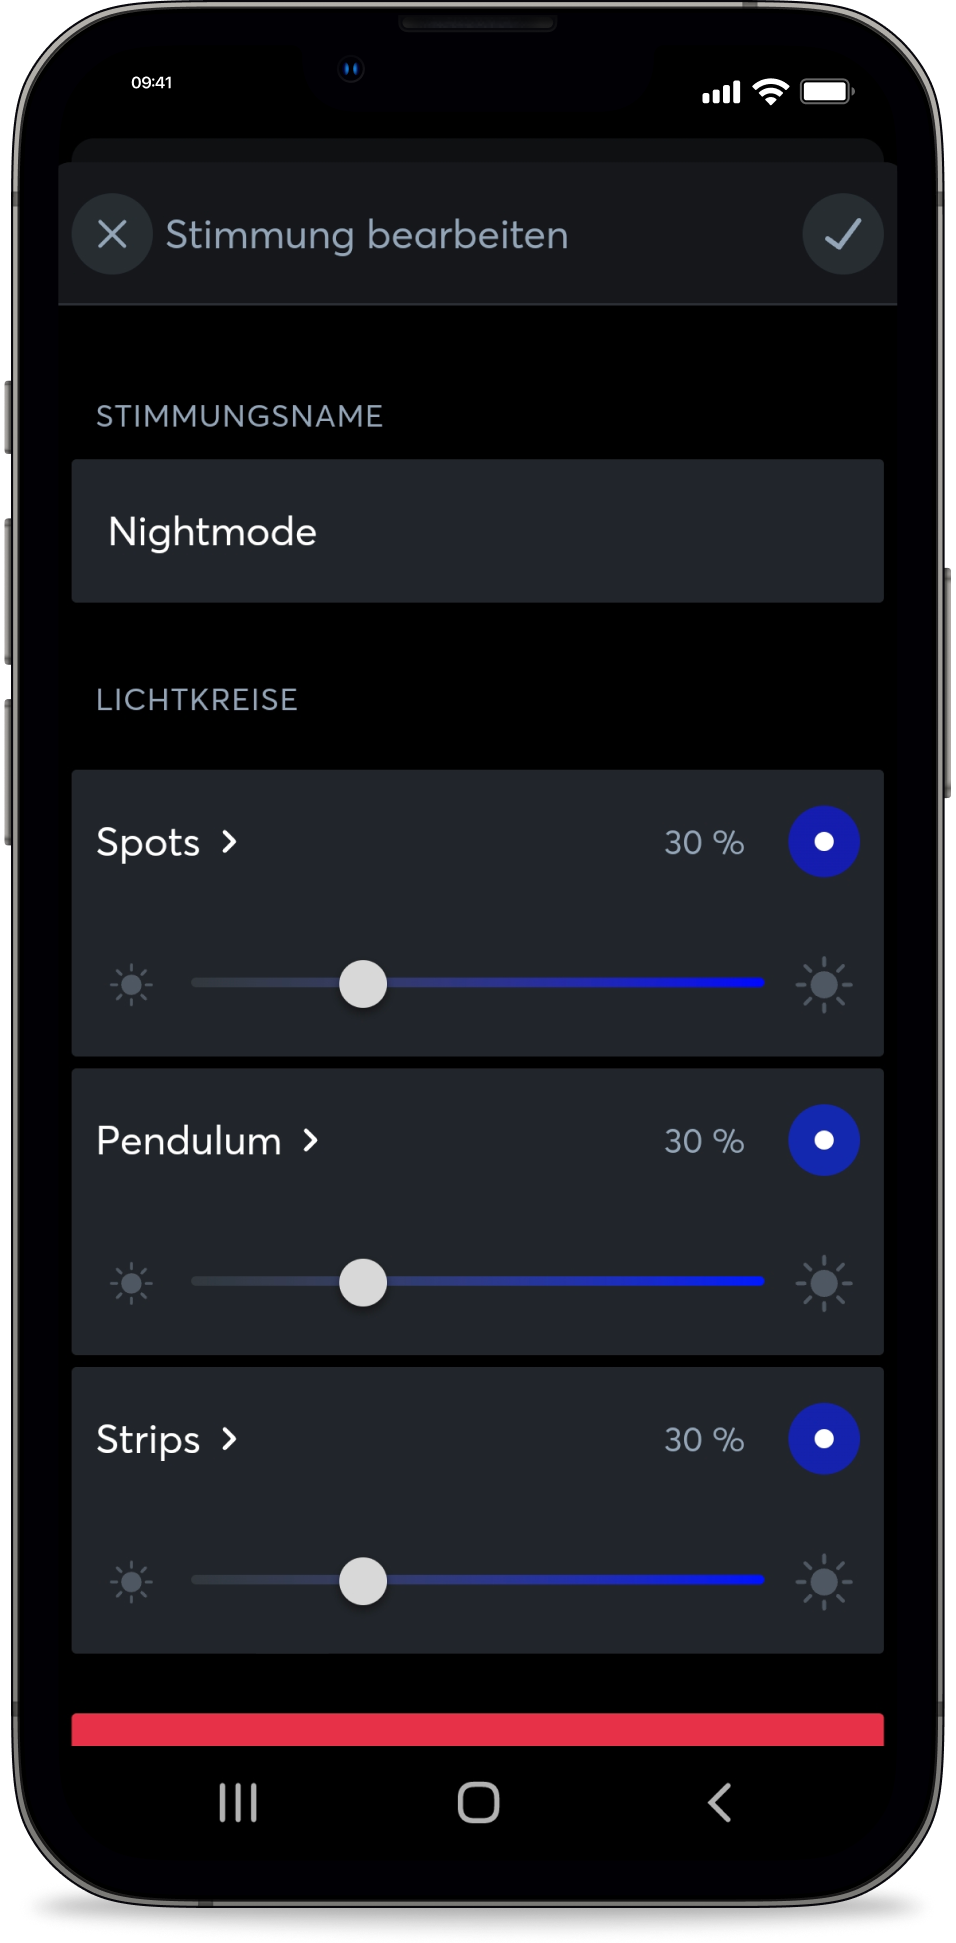Open recent apps from navigation bar

[x=238, y=1802]
